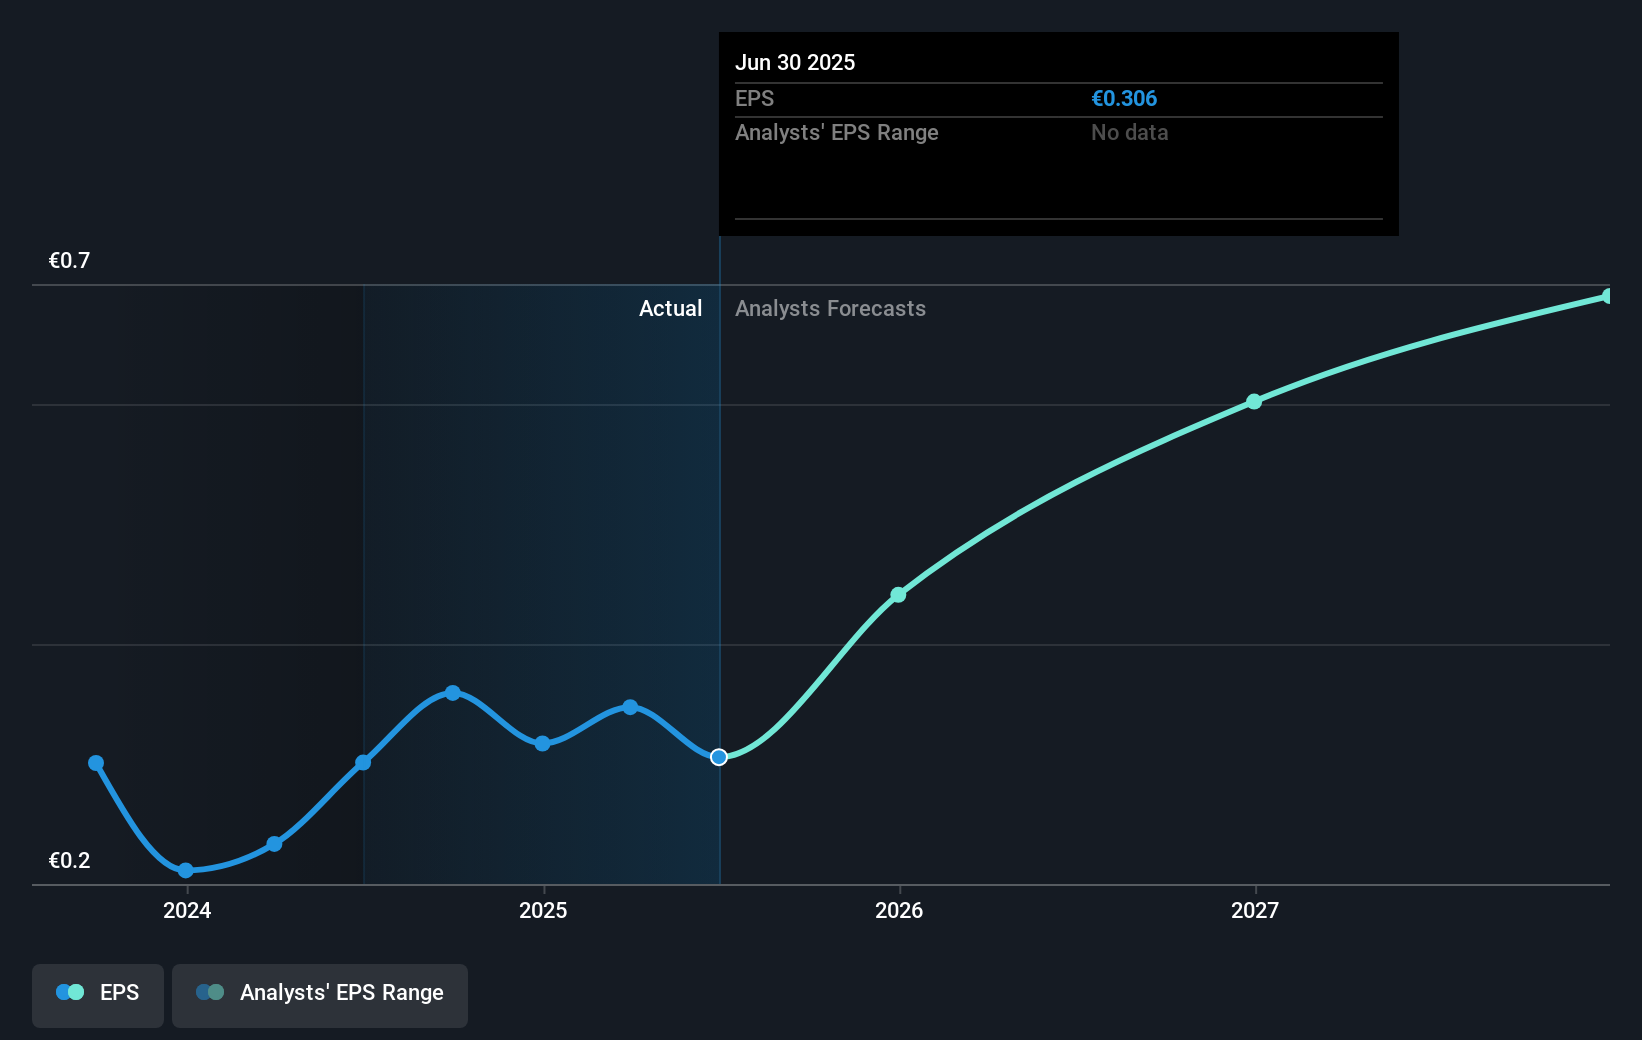This screenshot has height=1040, width=1642.
Task: Select the forecast data point at 2026
Action: 898,595
